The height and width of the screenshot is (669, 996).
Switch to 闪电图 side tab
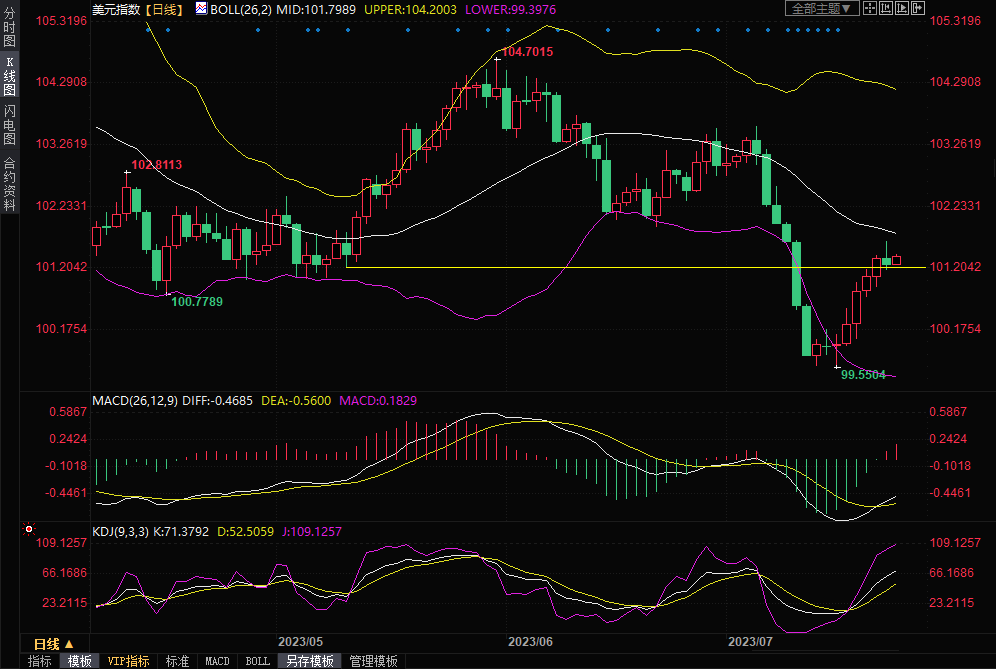pos(9,124)
